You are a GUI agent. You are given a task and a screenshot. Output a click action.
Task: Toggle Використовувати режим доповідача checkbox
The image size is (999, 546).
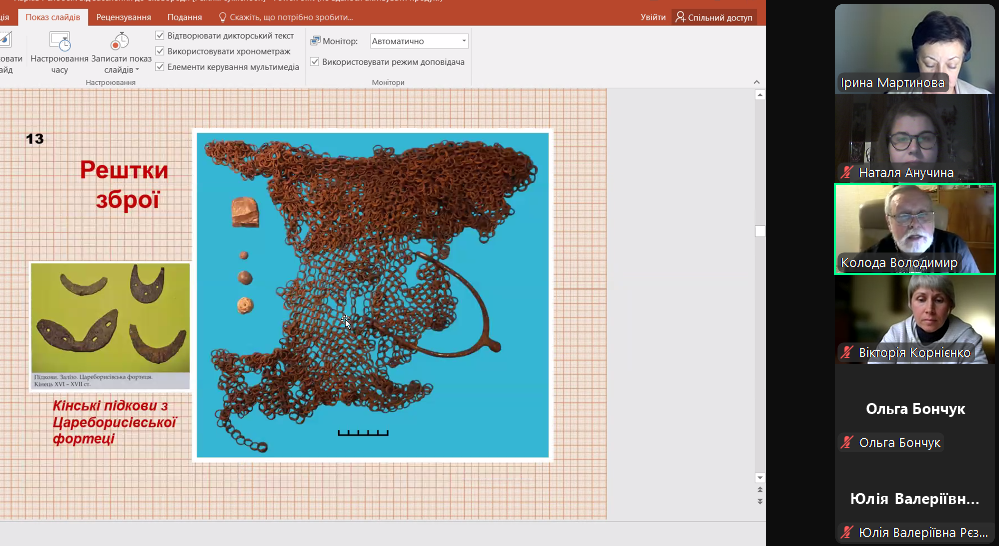pyautogui.click(x=315, y=62)
